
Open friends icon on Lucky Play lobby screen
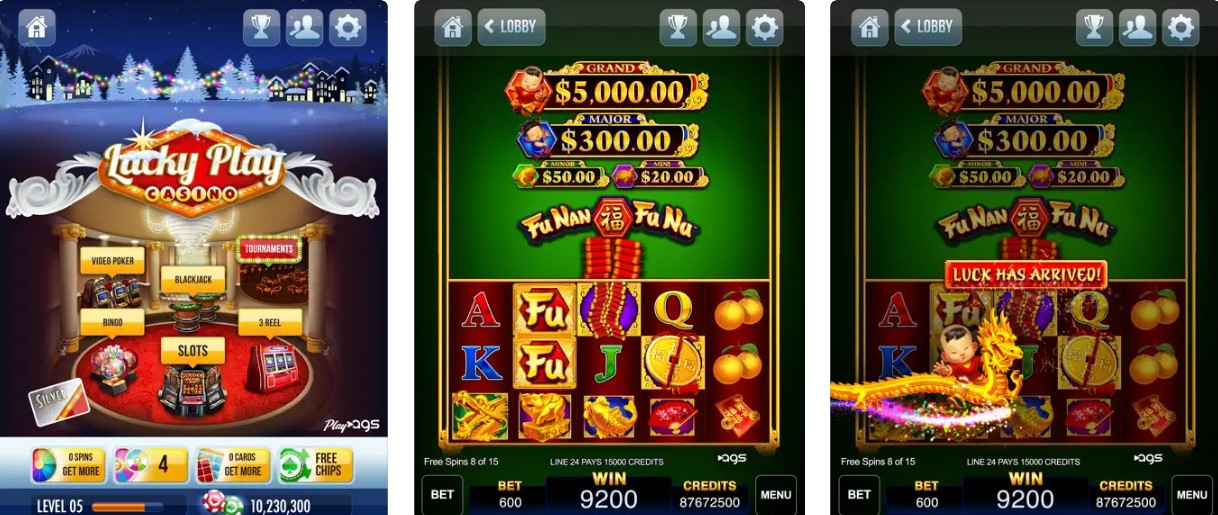click(304, 27)
